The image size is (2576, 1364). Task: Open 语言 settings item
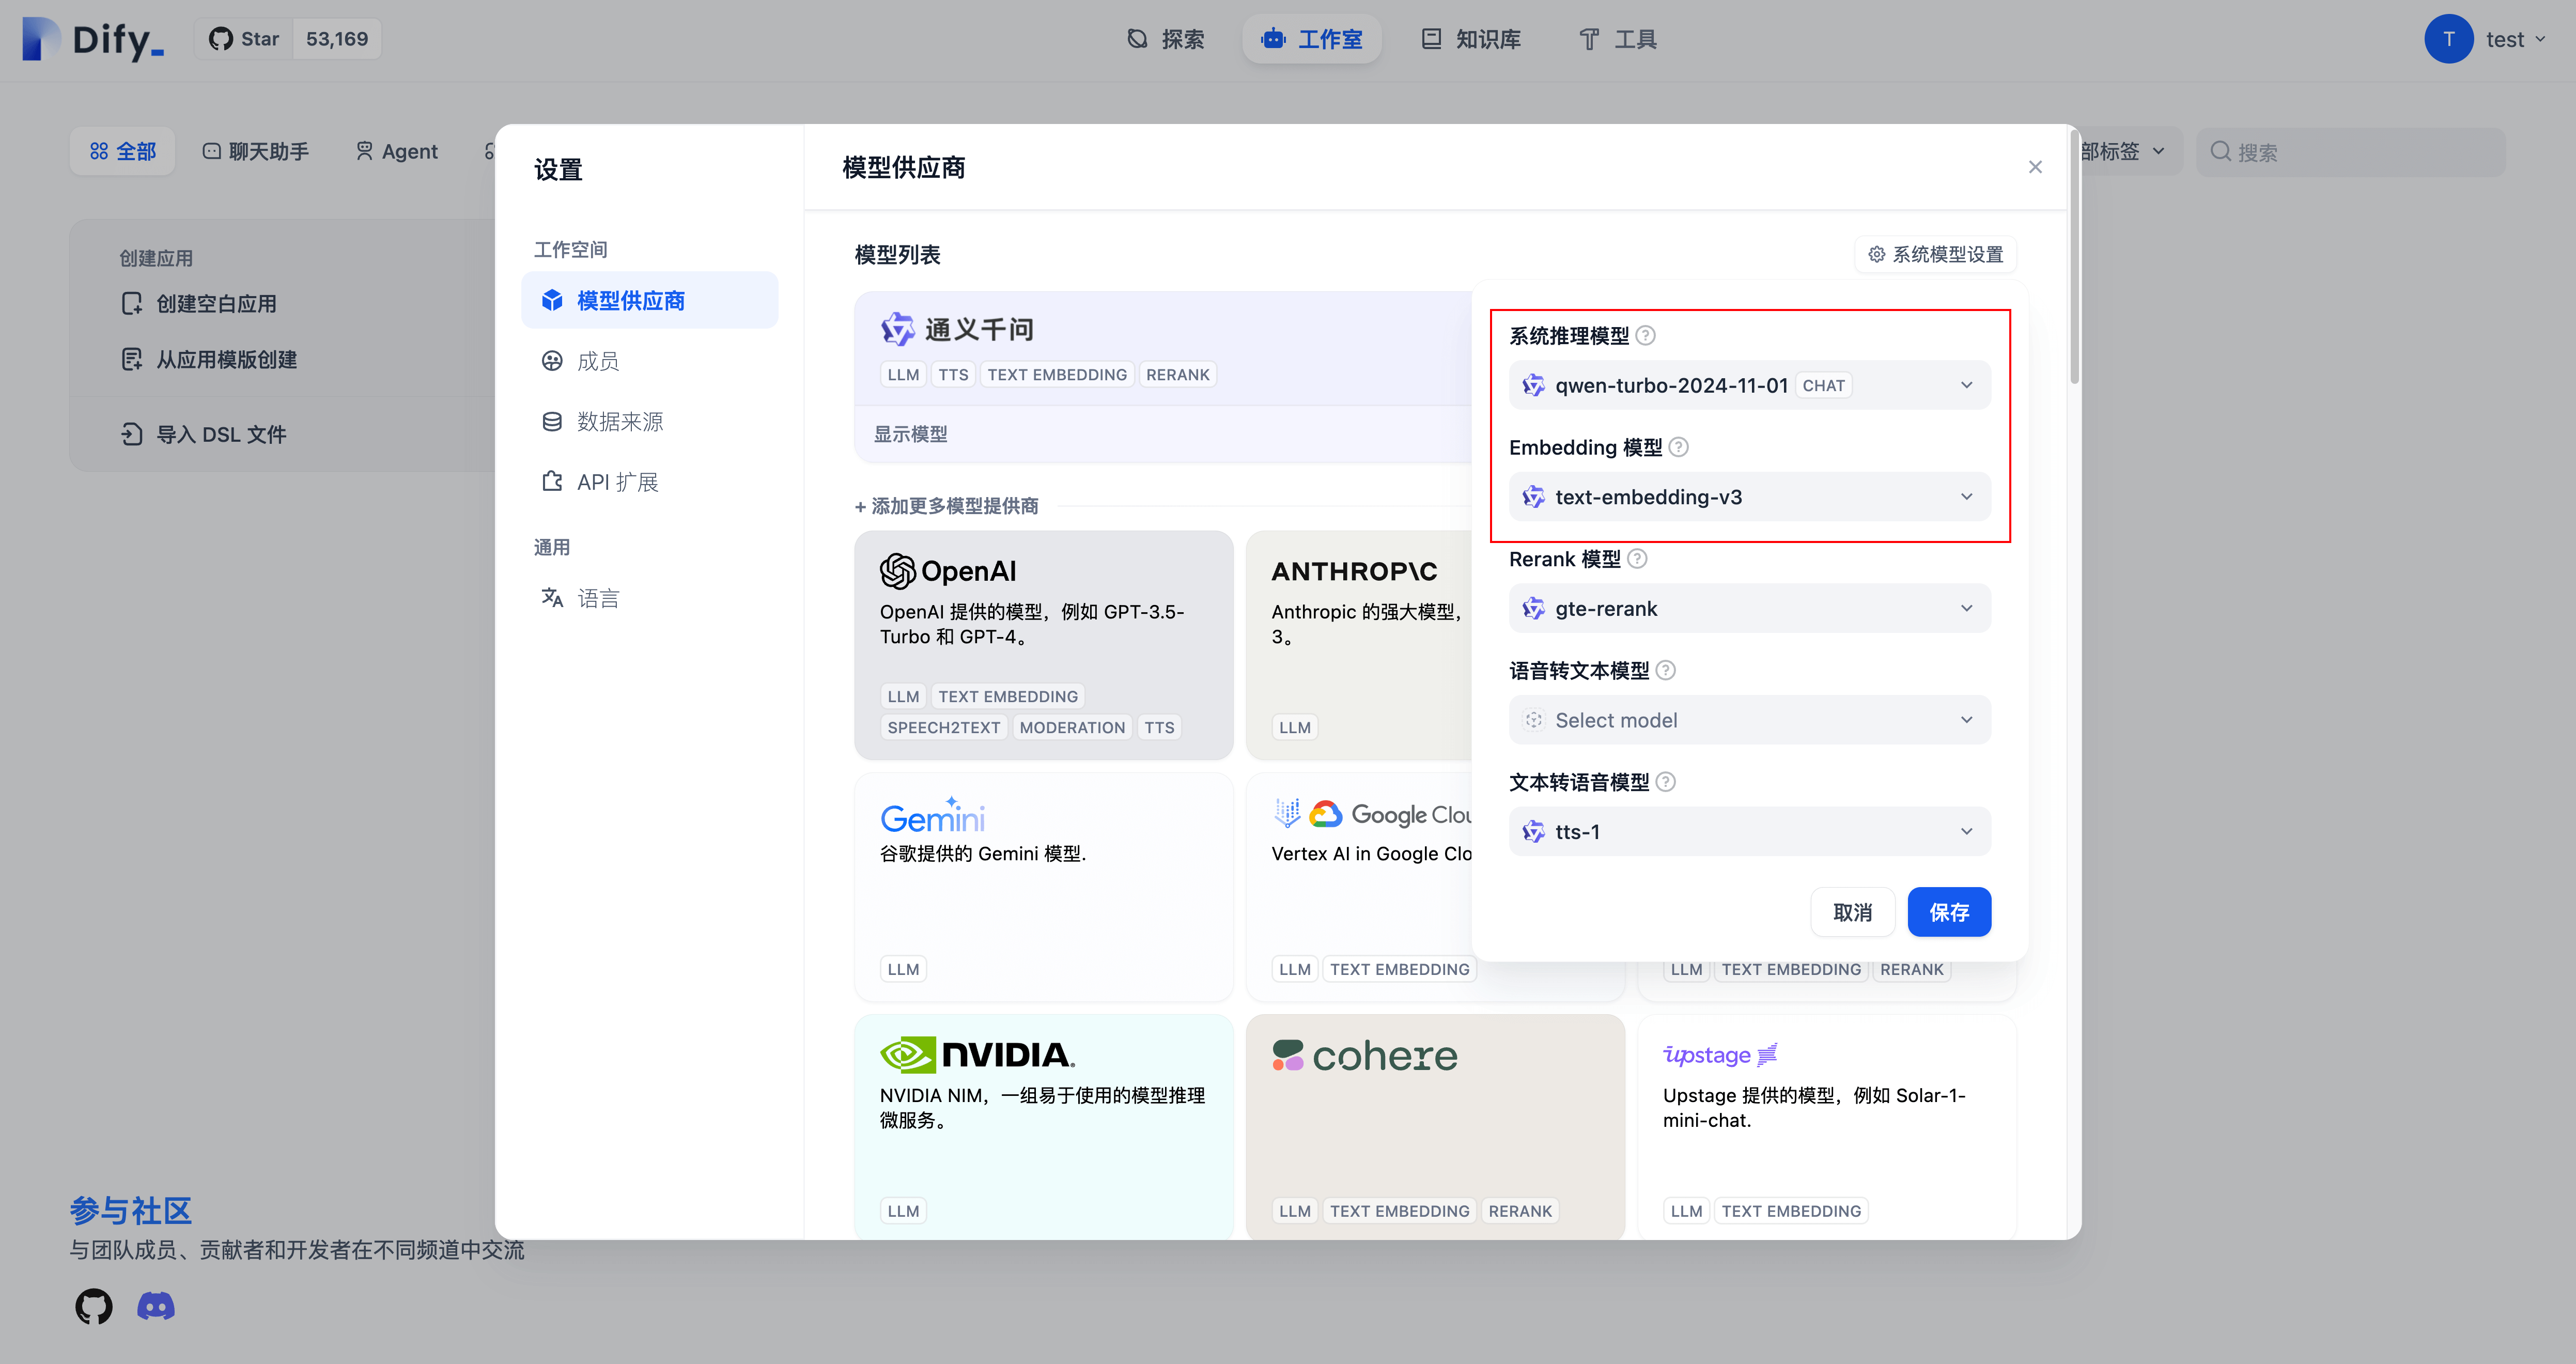pos(649,598)
